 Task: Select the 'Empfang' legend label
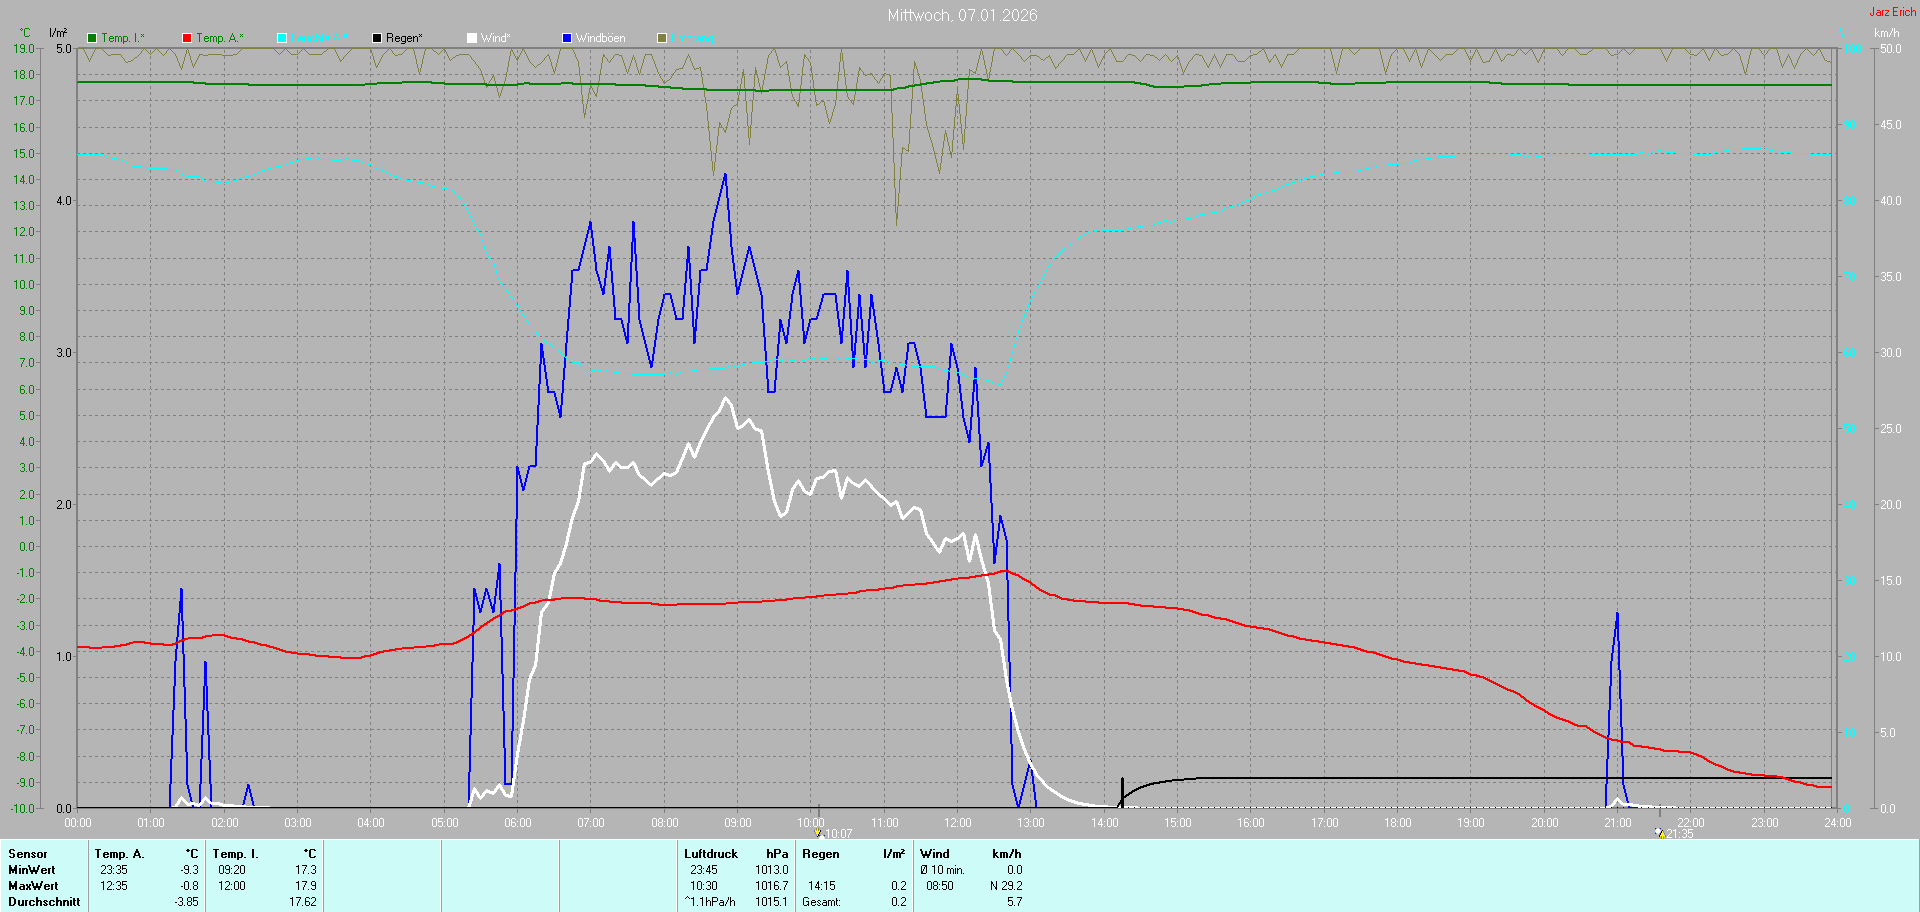[693, 38]
